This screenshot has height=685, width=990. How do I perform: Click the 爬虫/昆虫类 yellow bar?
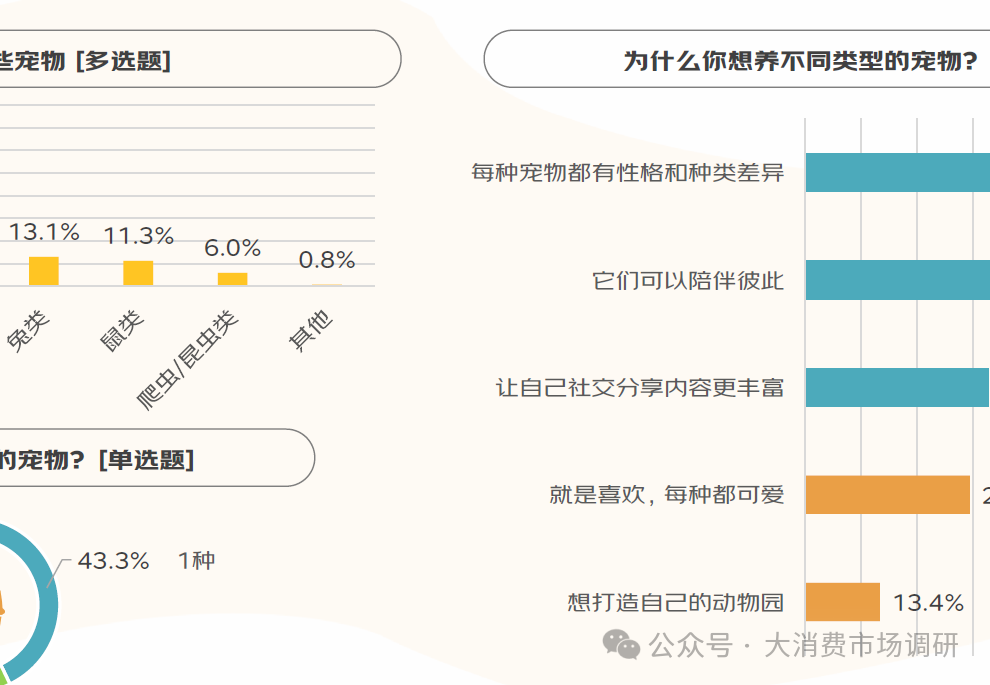click(232, 279)
